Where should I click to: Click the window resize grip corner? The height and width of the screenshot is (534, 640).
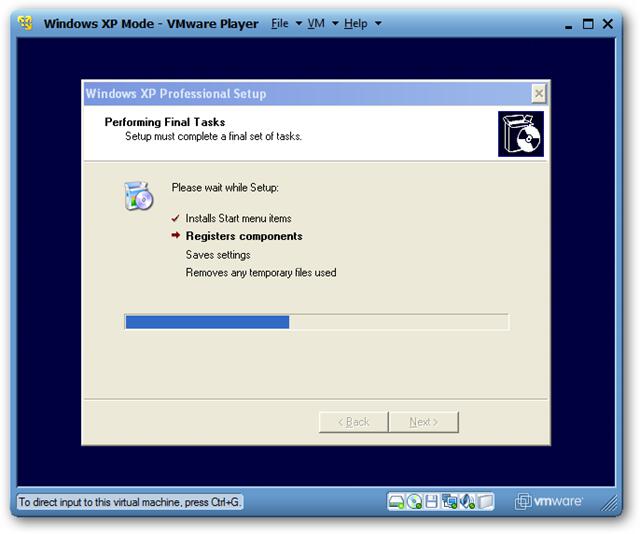pos(609,503)
